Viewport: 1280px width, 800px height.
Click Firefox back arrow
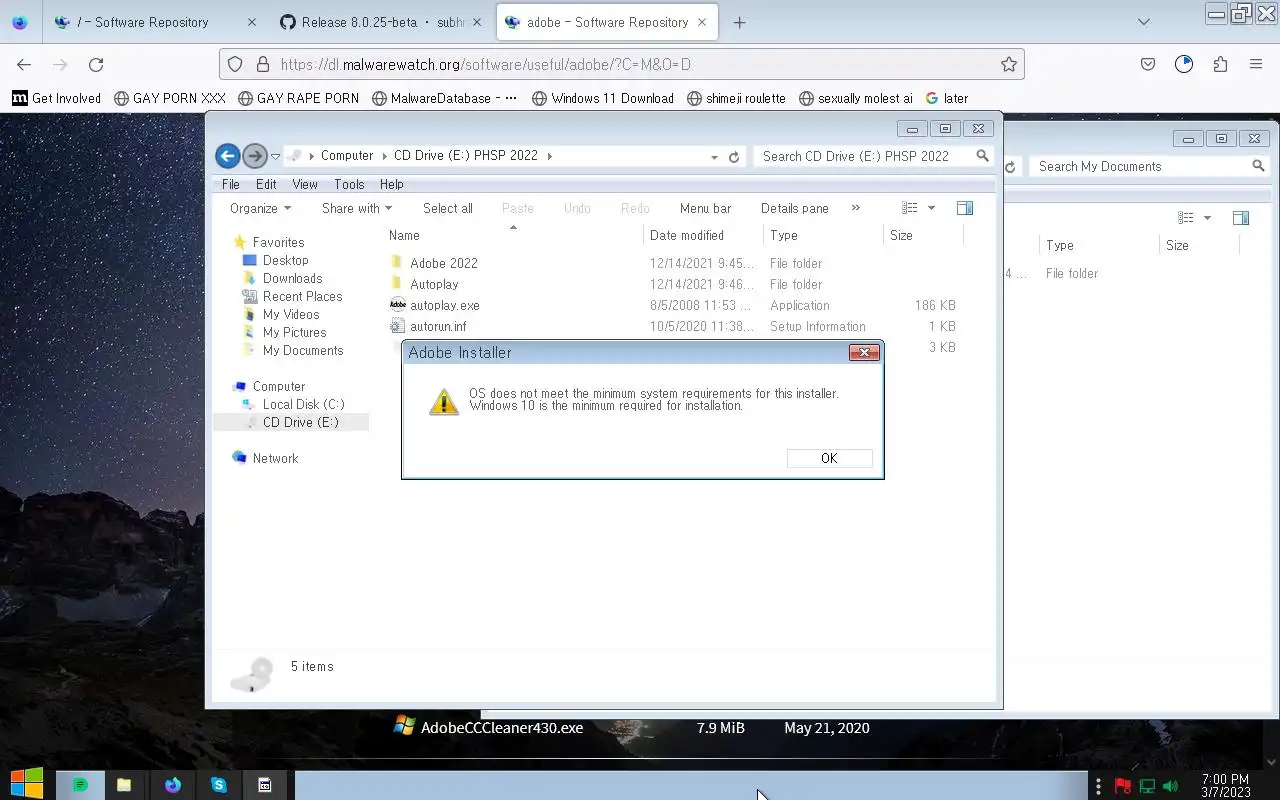click(x=24, y=64)
